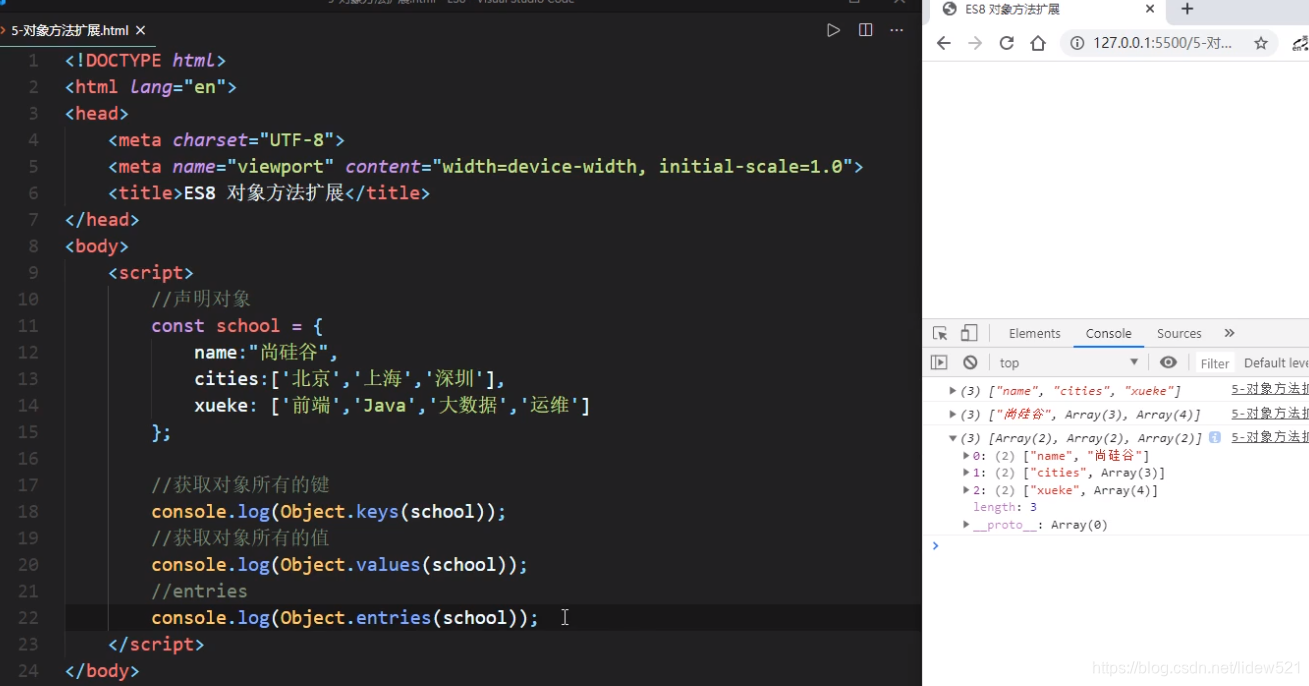Click the cities:['北京','上海','深圳'], line
The height and width of the screenshot is (686, 1309).
pyautogui.click(x=350, y=379)
